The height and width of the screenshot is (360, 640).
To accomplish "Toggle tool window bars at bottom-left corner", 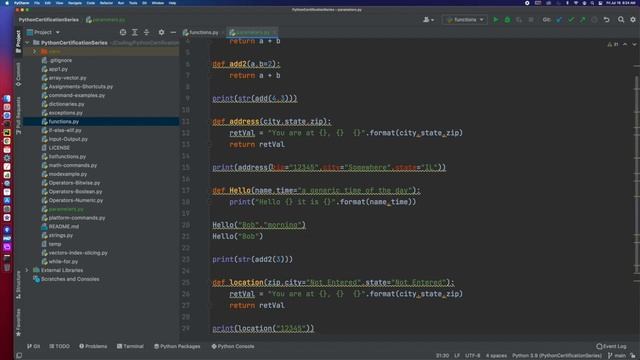I will tap(19, 356).
